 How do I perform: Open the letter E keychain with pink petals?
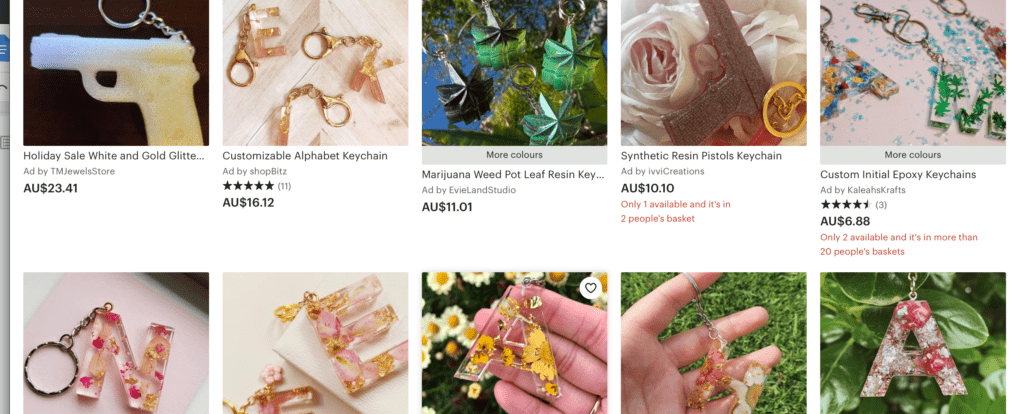(x=315, y=343)
